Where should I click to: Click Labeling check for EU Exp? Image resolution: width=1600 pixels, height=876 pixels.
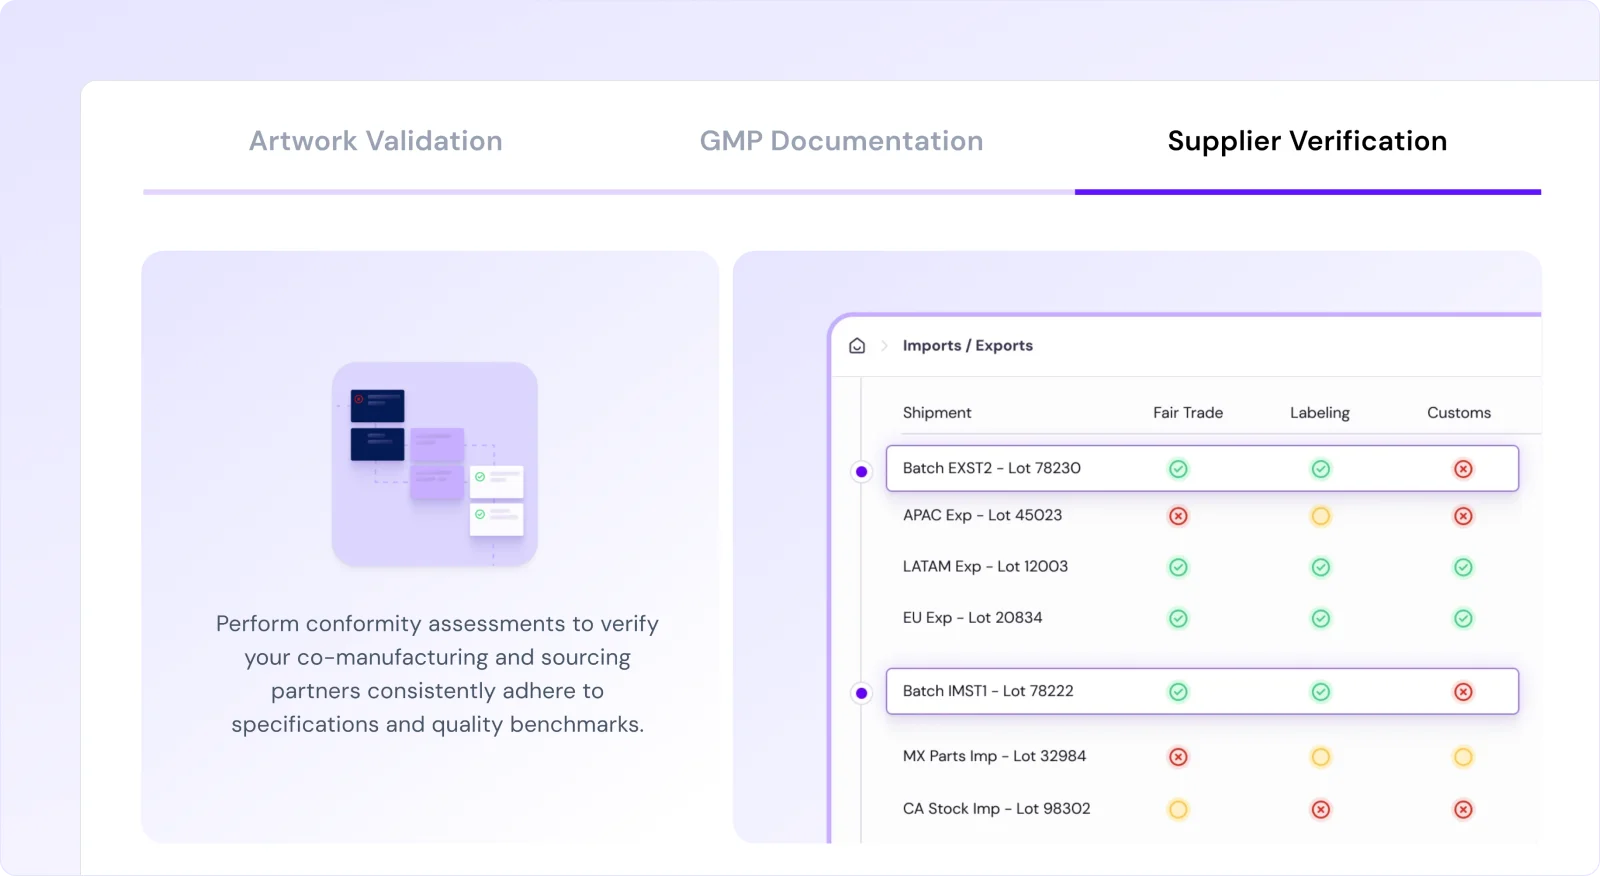(1320, 618)
